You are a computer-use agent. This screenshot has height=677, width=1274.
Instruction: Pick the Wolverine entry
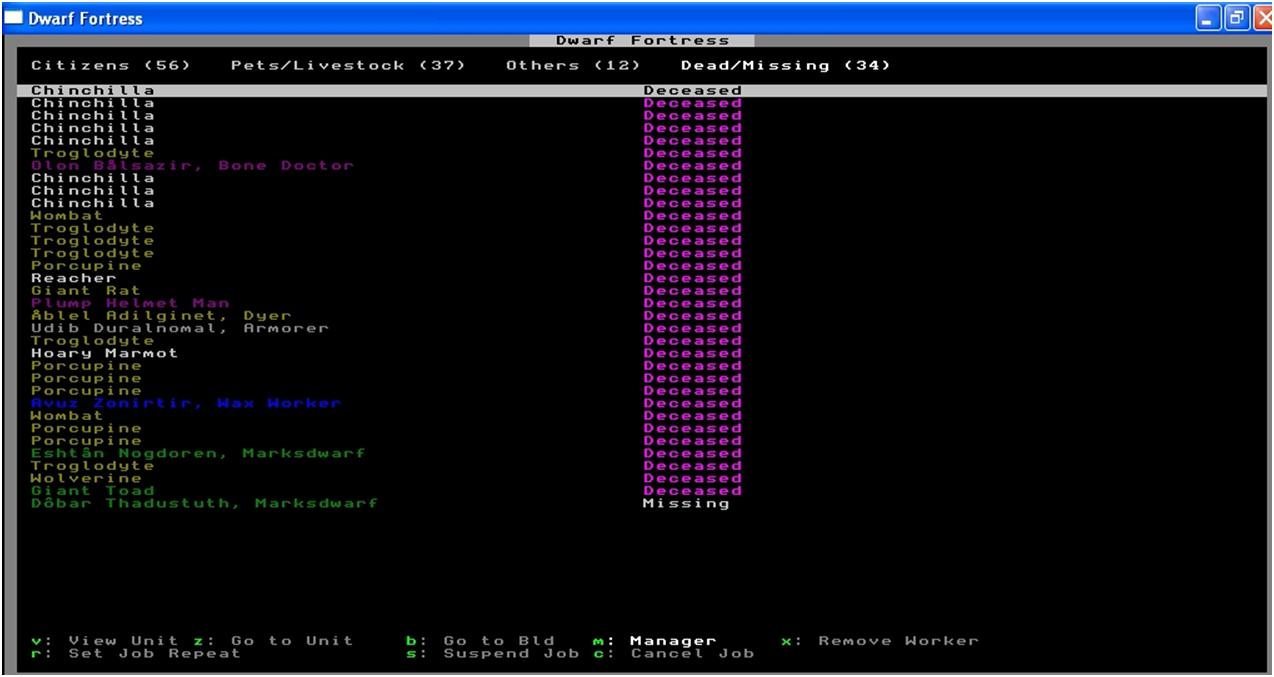(x=86, y=478)
